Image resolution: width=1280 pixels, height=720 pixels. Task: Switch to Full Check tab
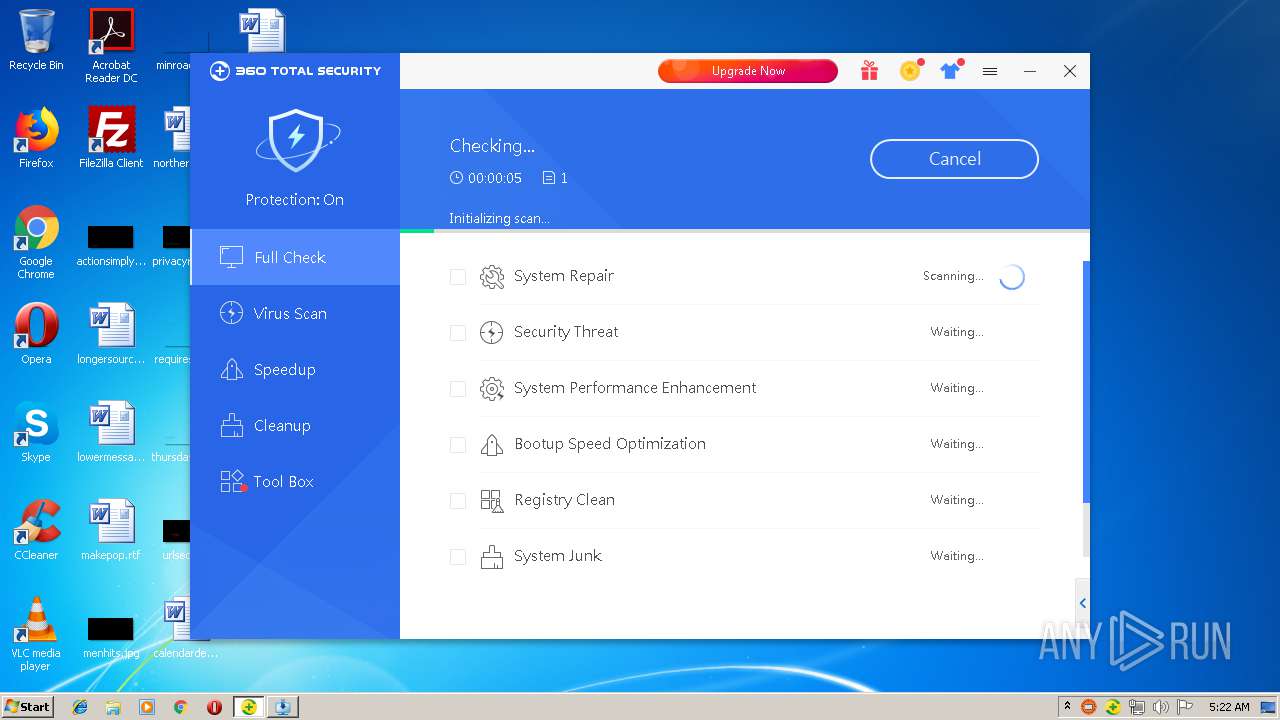295,257
